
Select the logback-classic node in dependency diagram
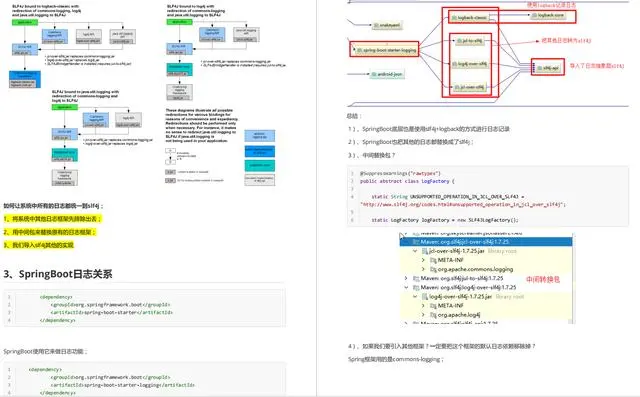click(x=470, y=18)
